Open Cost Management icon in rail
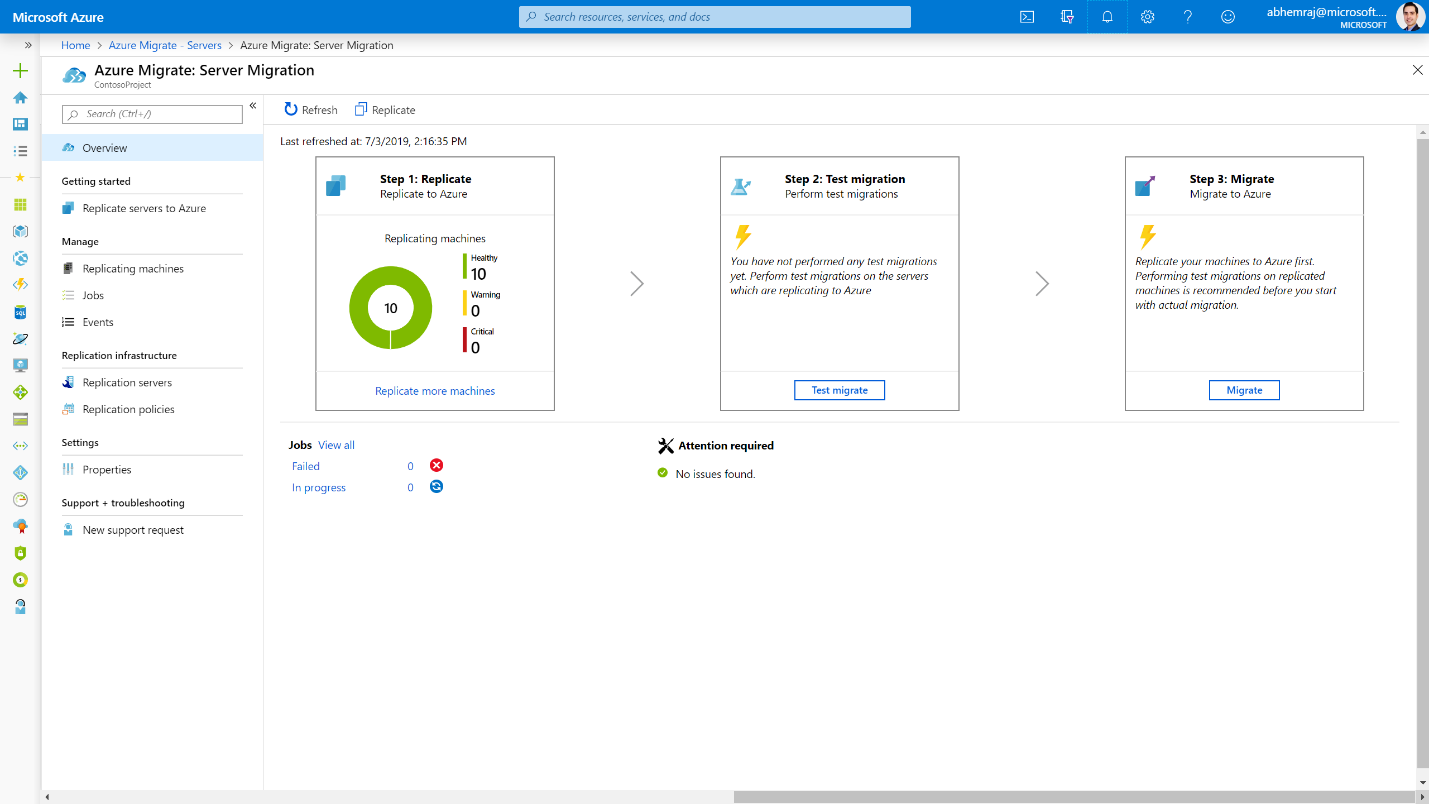The image size is (1429, 804). 20,580
